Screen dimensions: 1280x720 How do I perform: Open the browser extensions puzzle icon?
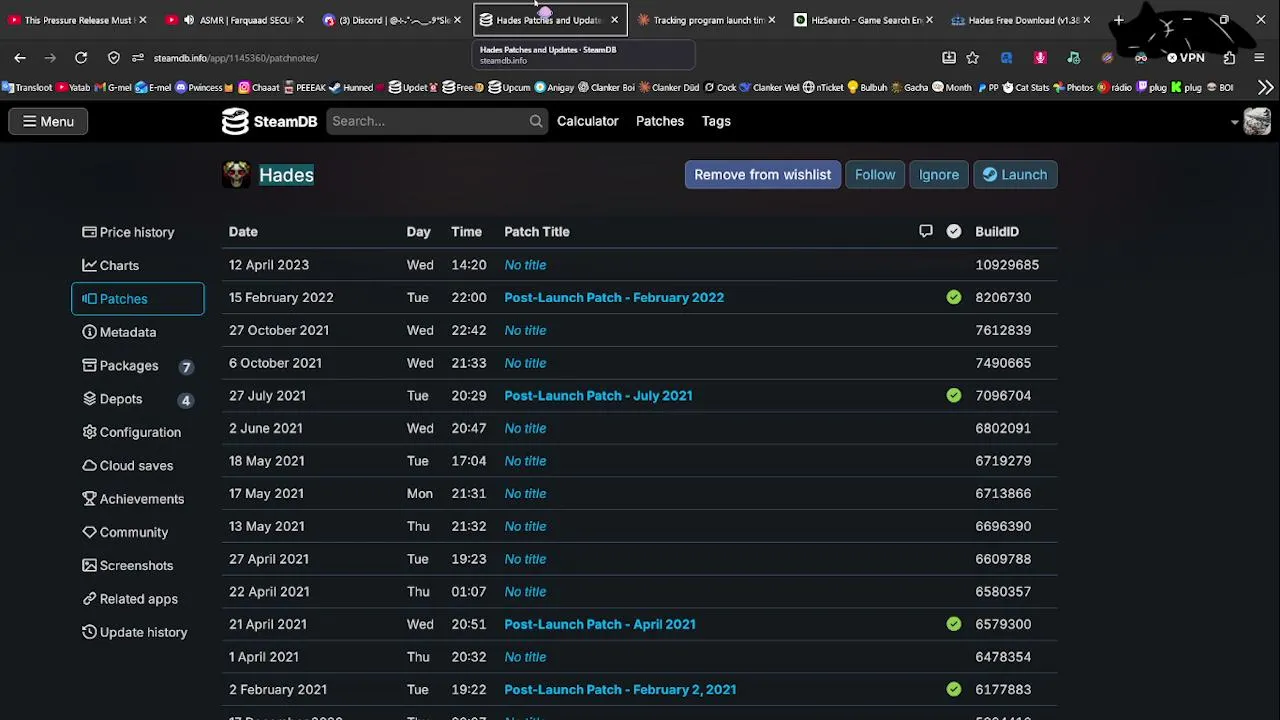[1230, 58]
